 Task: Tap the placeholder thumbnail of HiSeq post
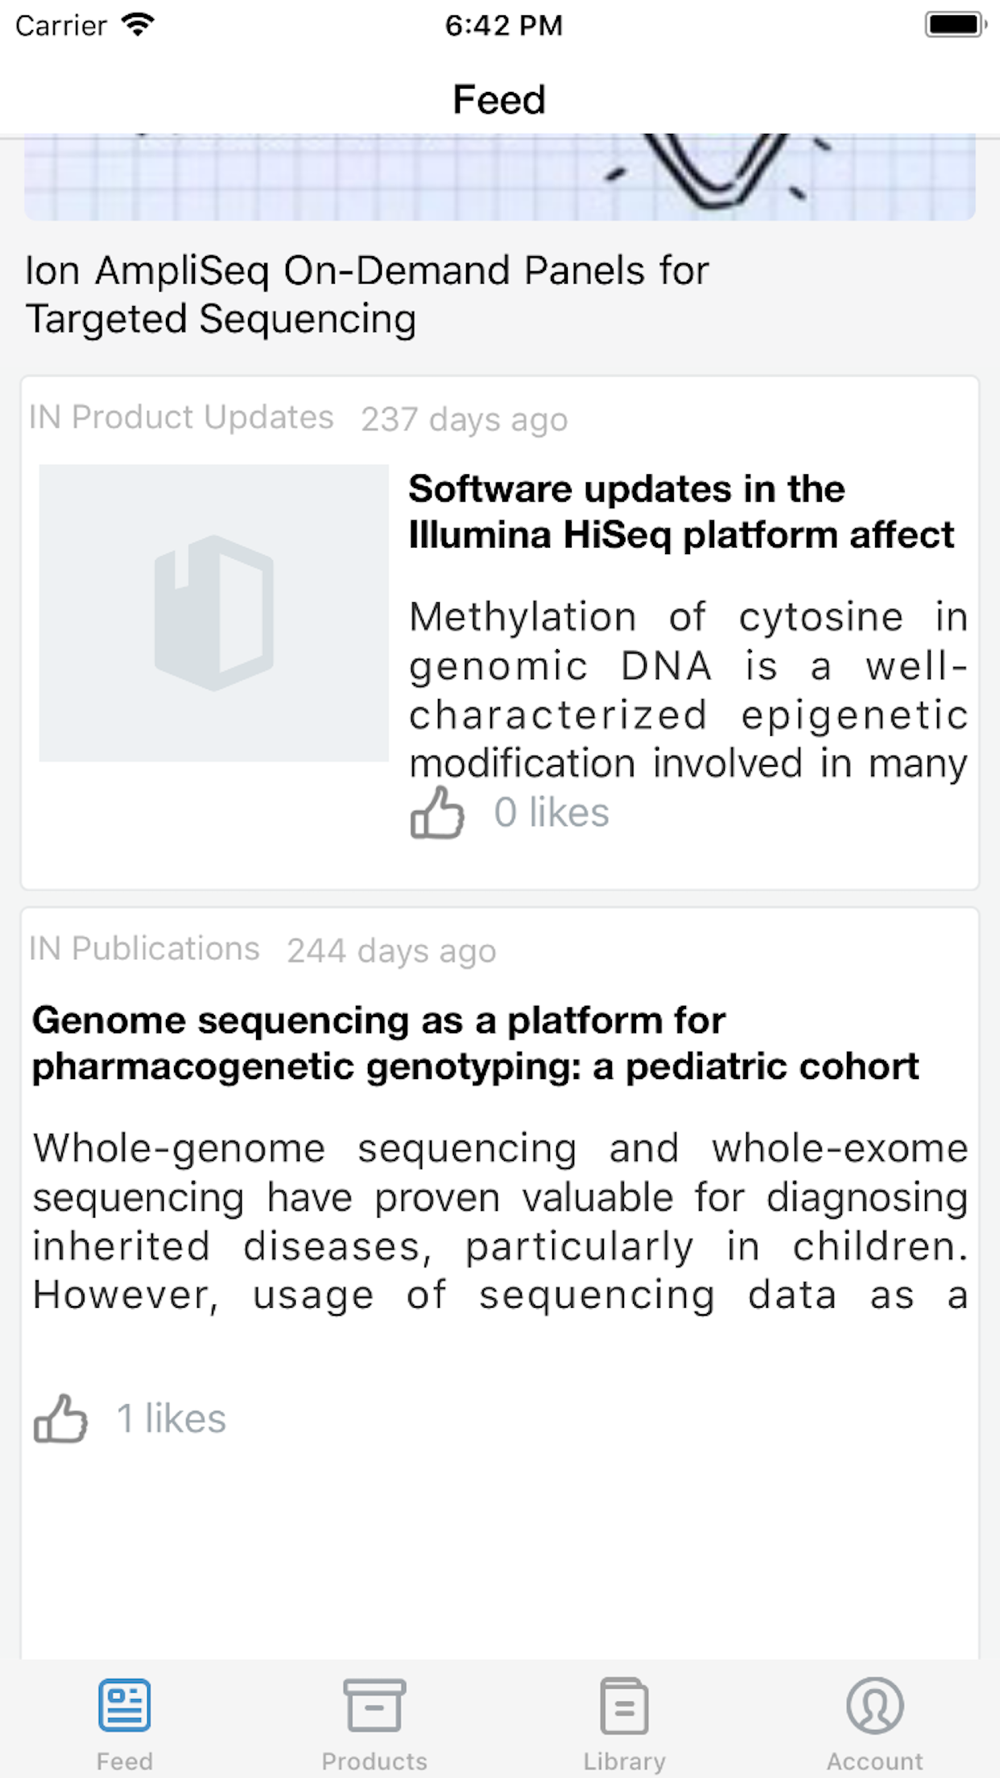click(214, 613)
